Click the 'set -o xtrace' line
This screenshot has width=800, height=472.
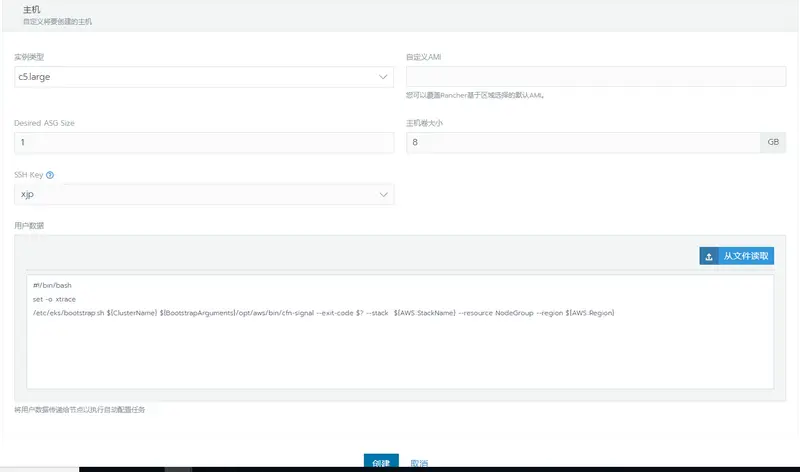[54, 299]
